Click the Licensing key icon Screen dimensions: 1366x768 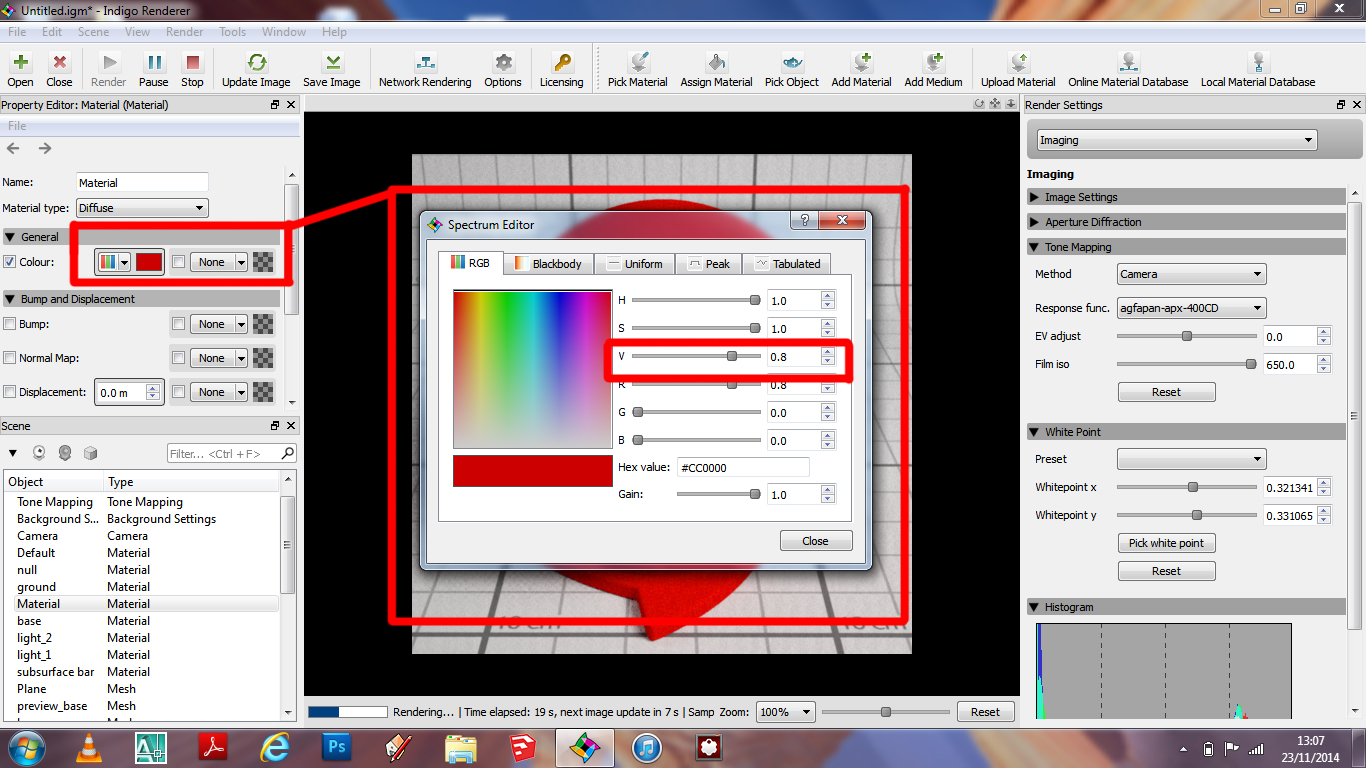click(x=561, y=64)
